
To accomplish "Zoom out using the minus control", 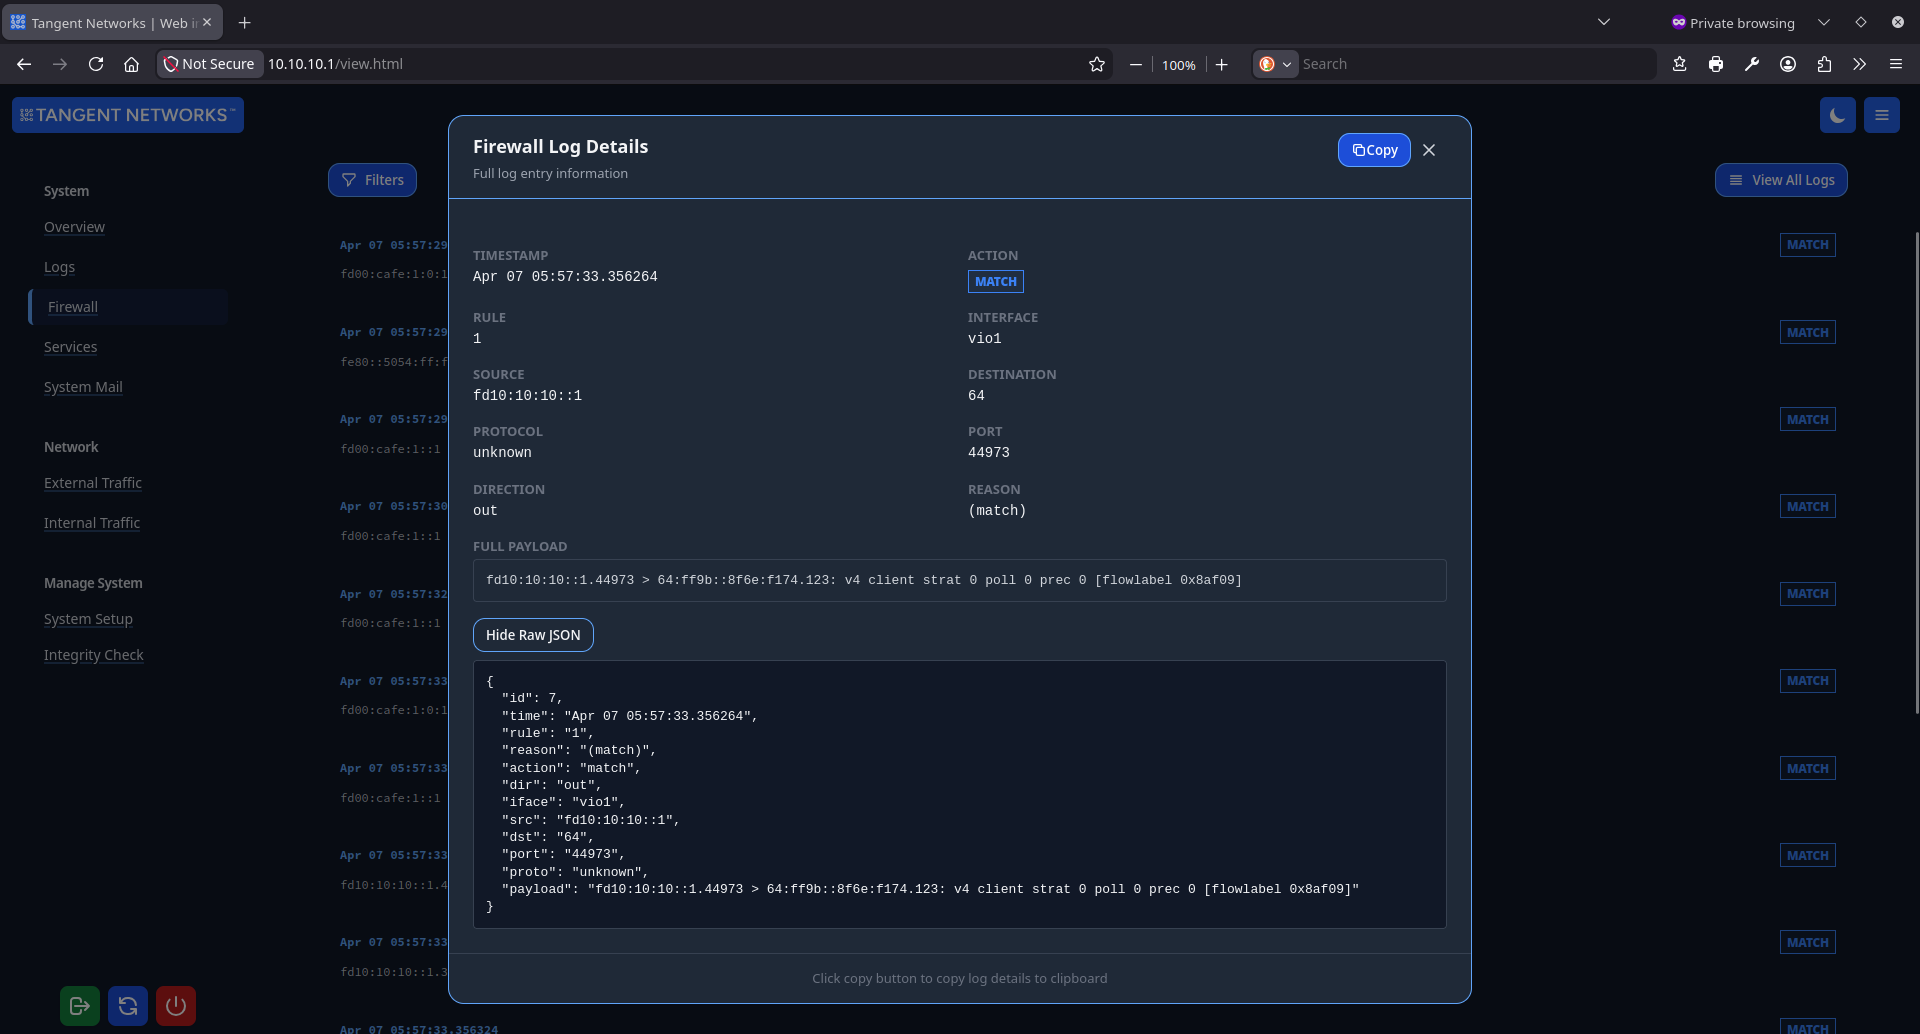I will point(1135,64).
